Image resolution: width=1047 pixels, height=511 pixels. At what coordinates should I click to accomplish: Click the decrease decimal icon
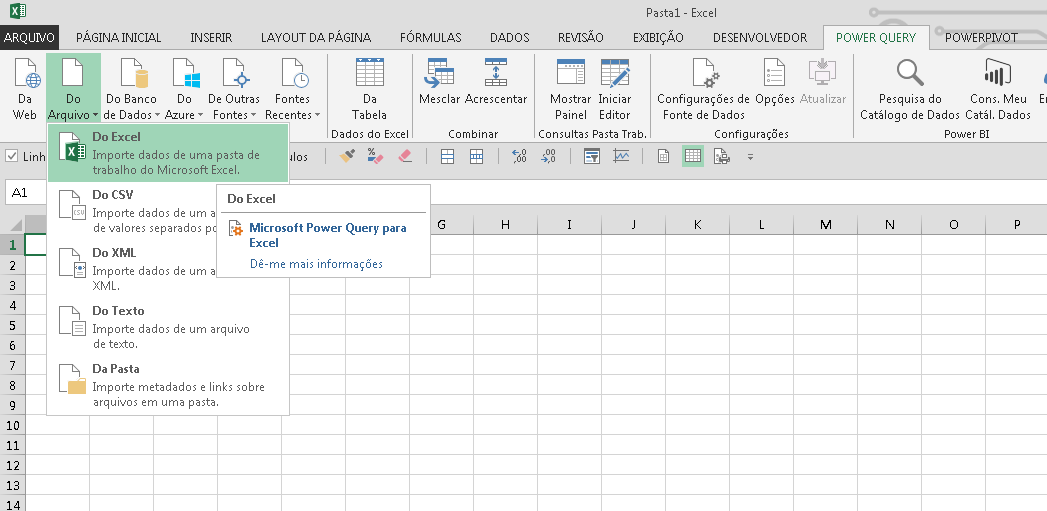548,156
